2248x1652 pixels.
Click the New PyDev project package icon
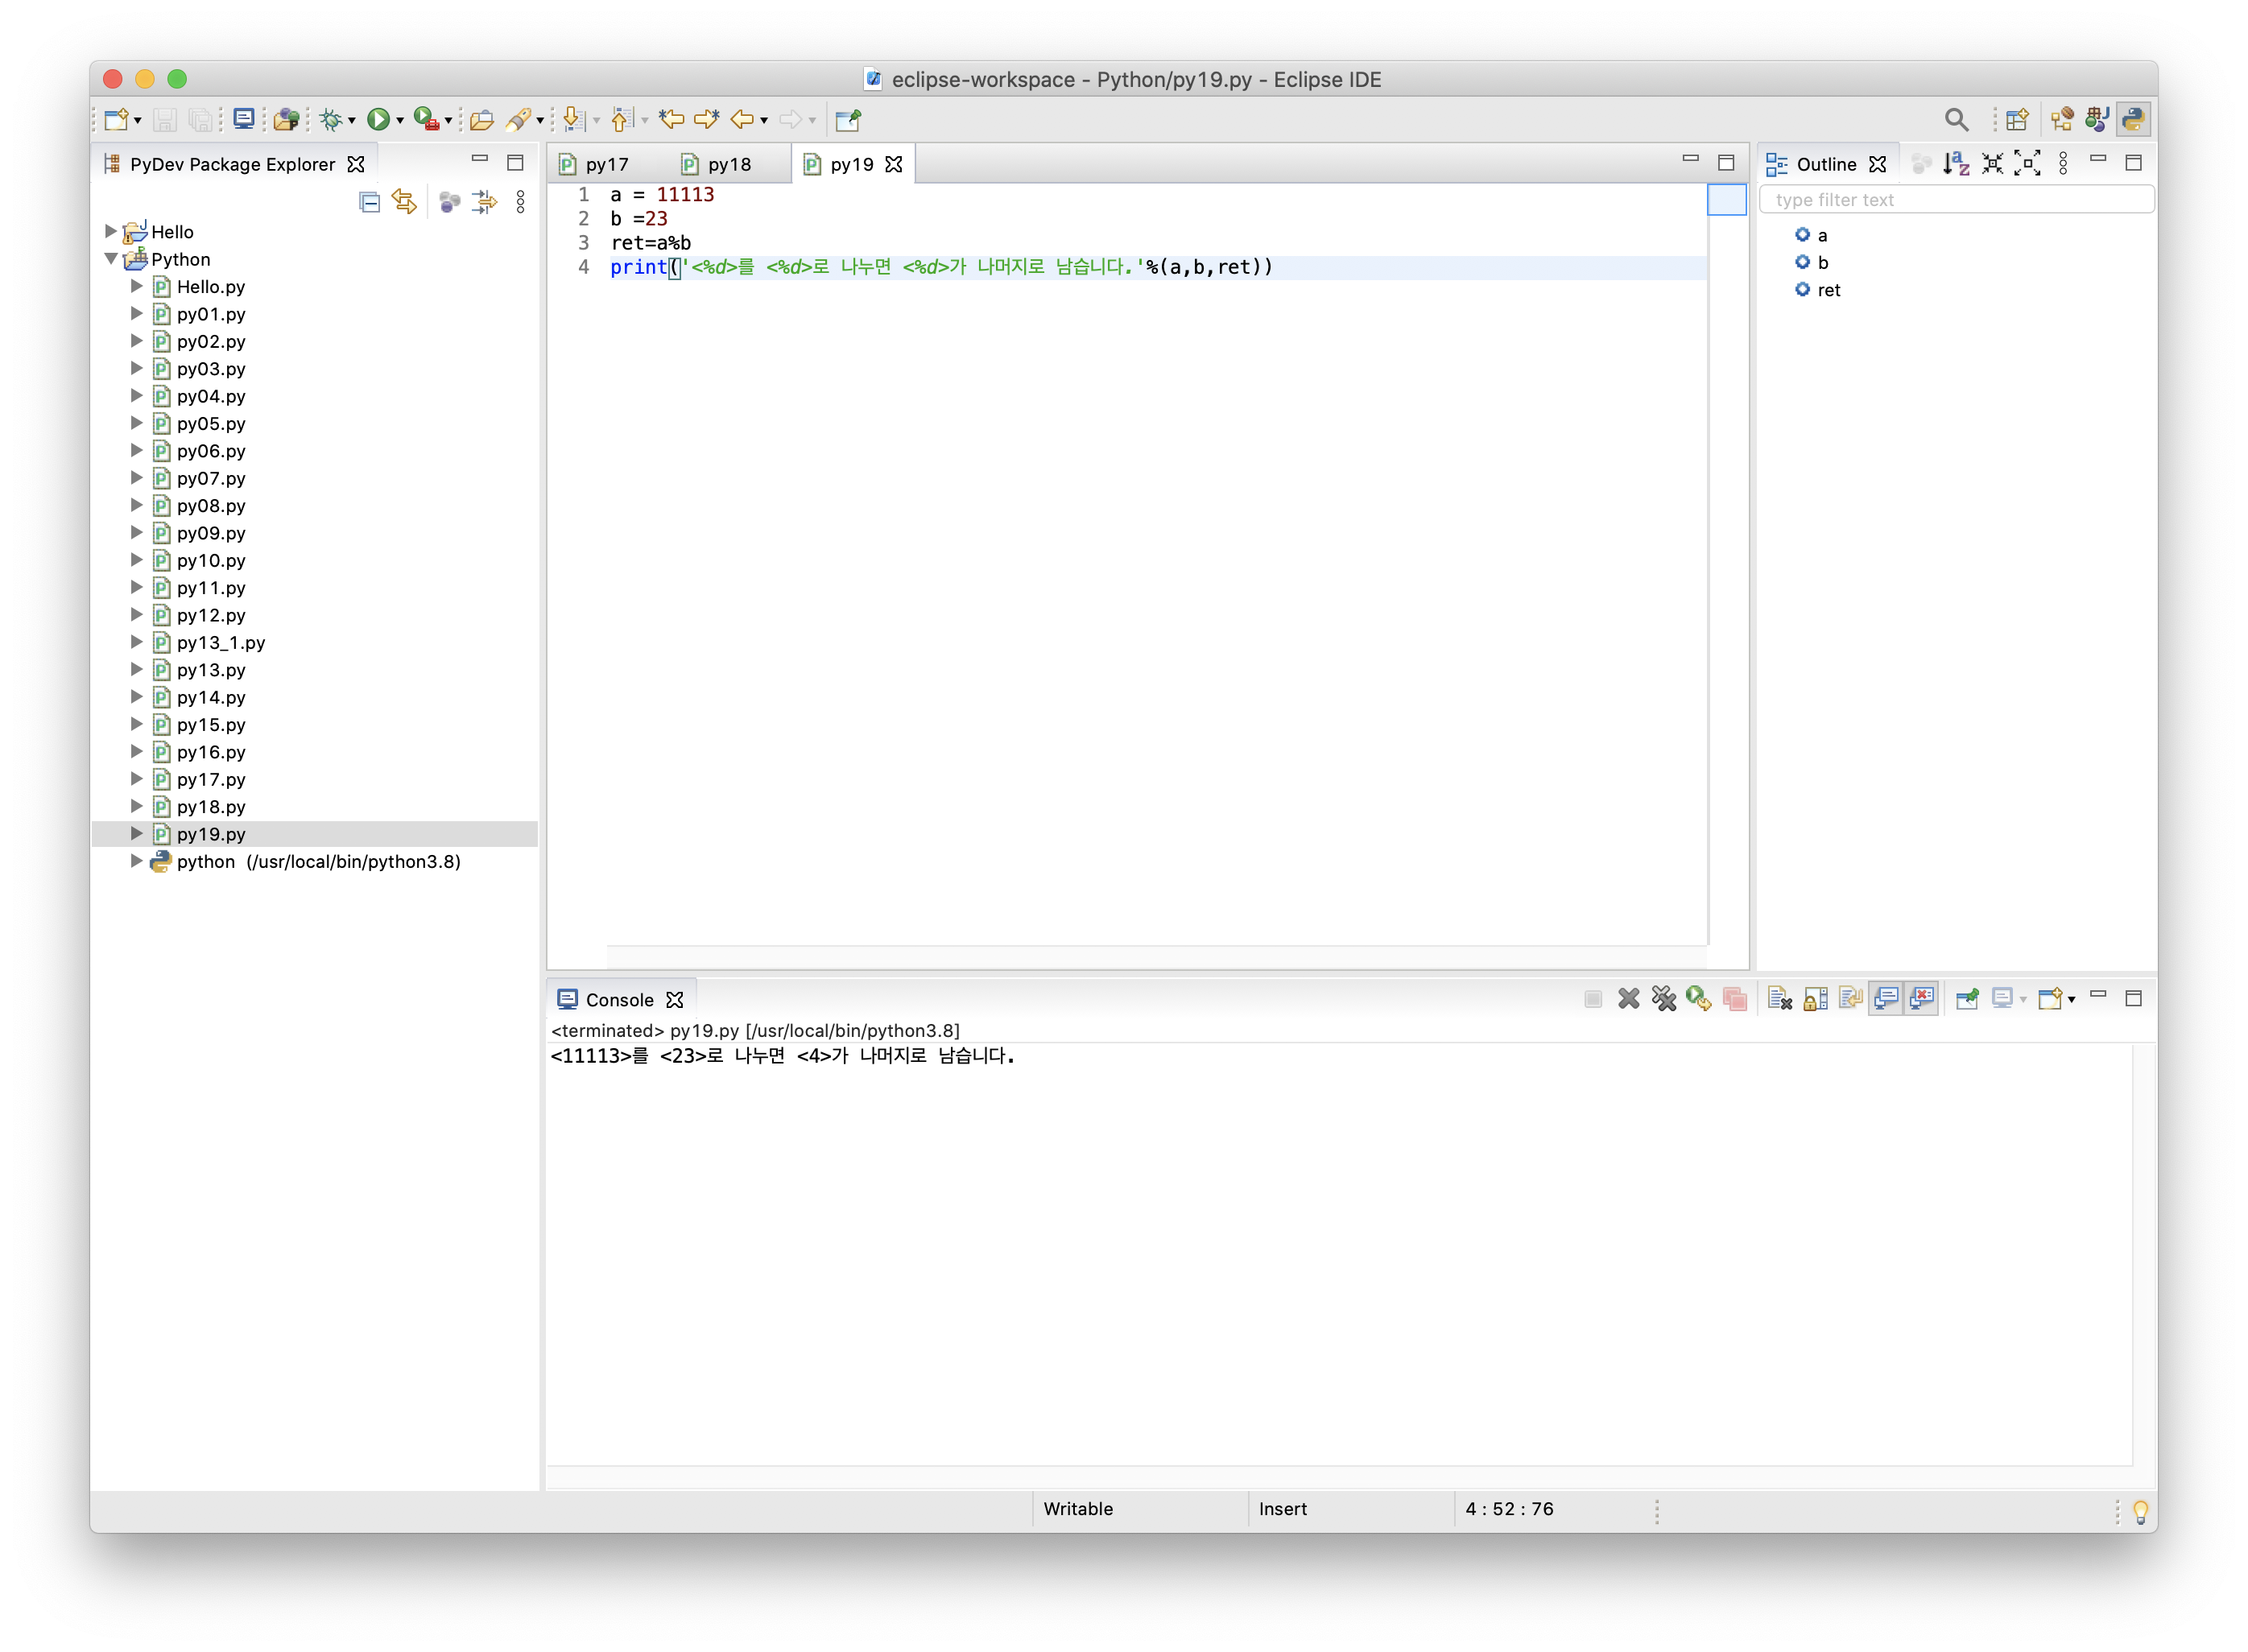point(286,120)
